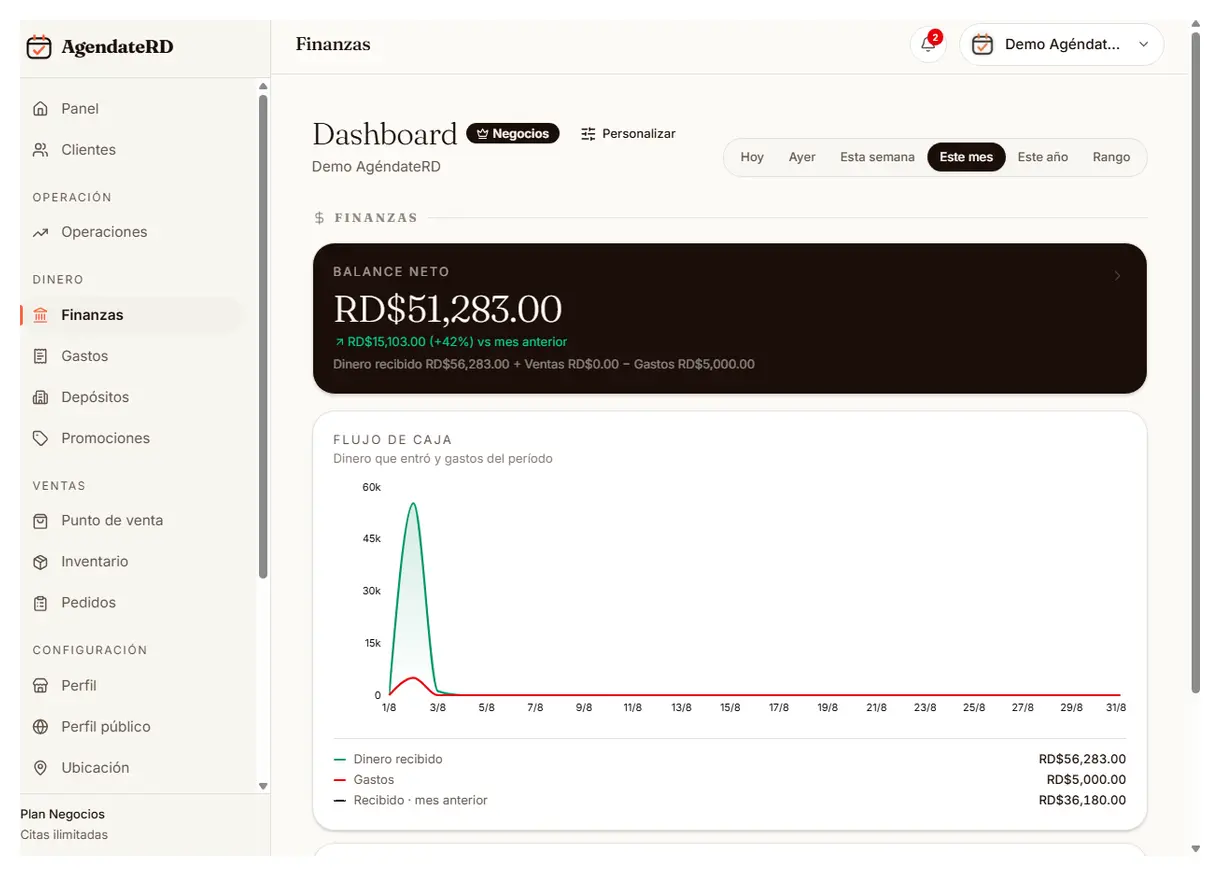Click sidebar scrollbar up arrow
The height and width of the screenshot is (876, 1220).
pyautogui.click(x=263, y=87)
